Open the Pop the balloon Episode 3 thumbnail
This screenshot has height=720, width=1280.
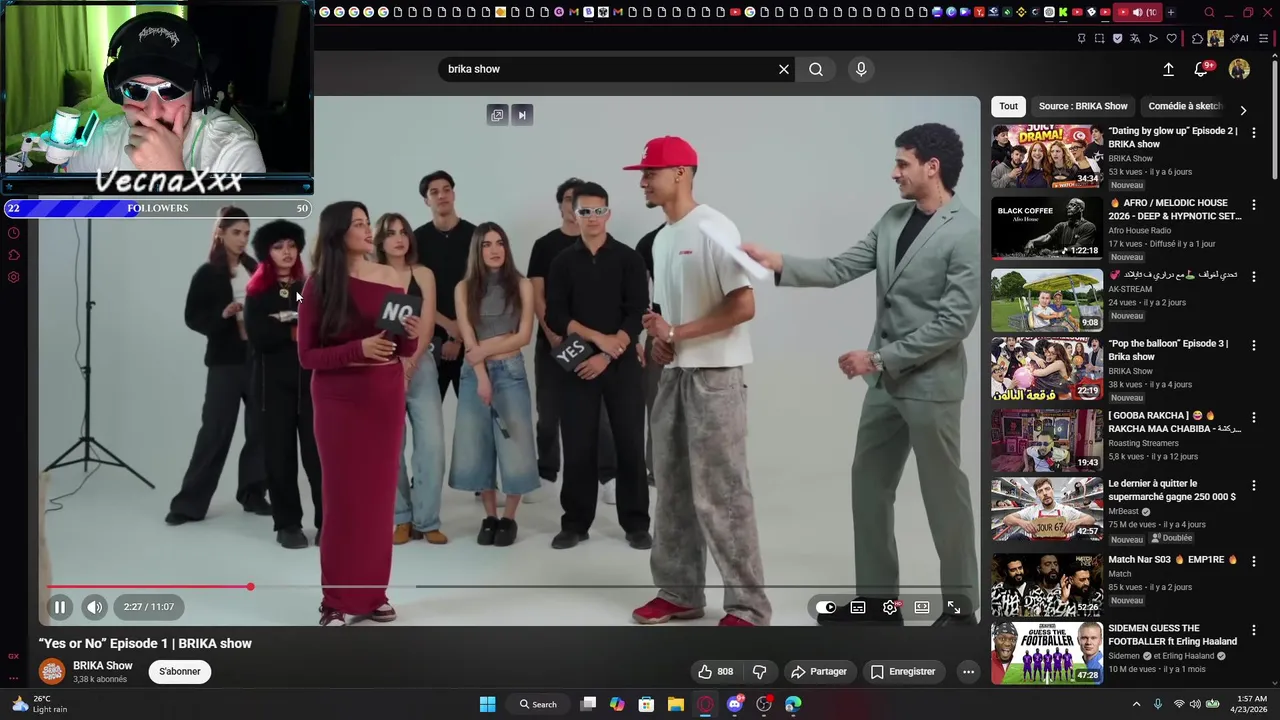[x=1047, y=369]
